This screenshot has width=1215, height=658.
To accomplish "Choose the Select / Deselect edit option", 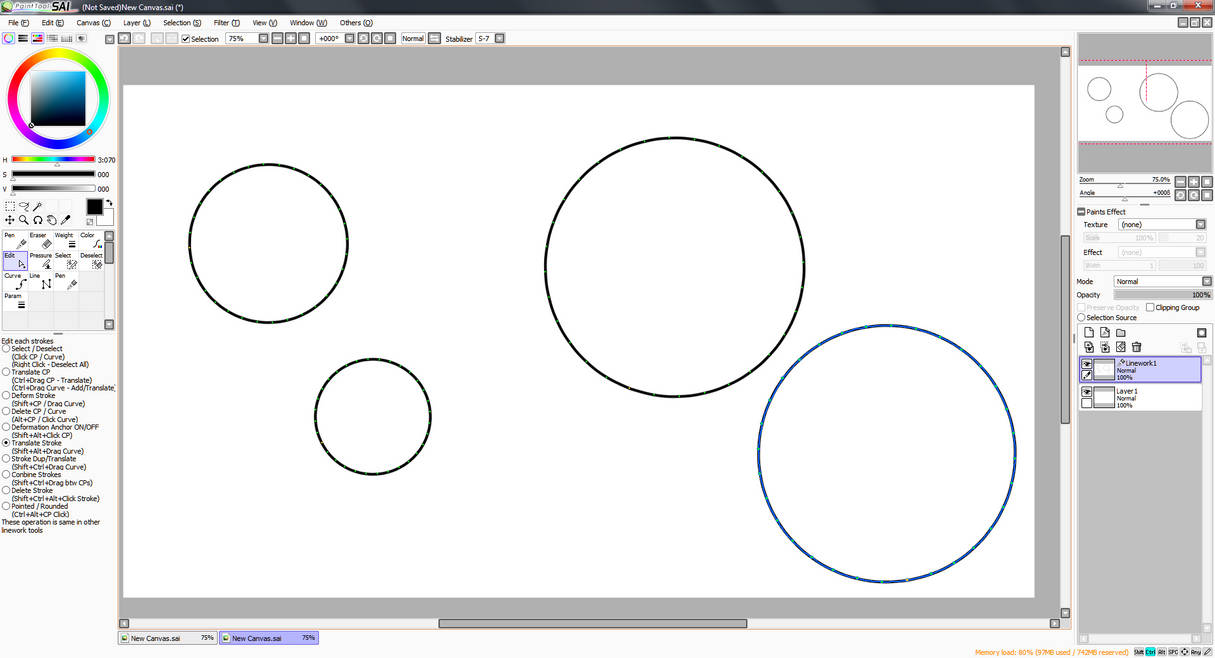I will coord(6,349).
